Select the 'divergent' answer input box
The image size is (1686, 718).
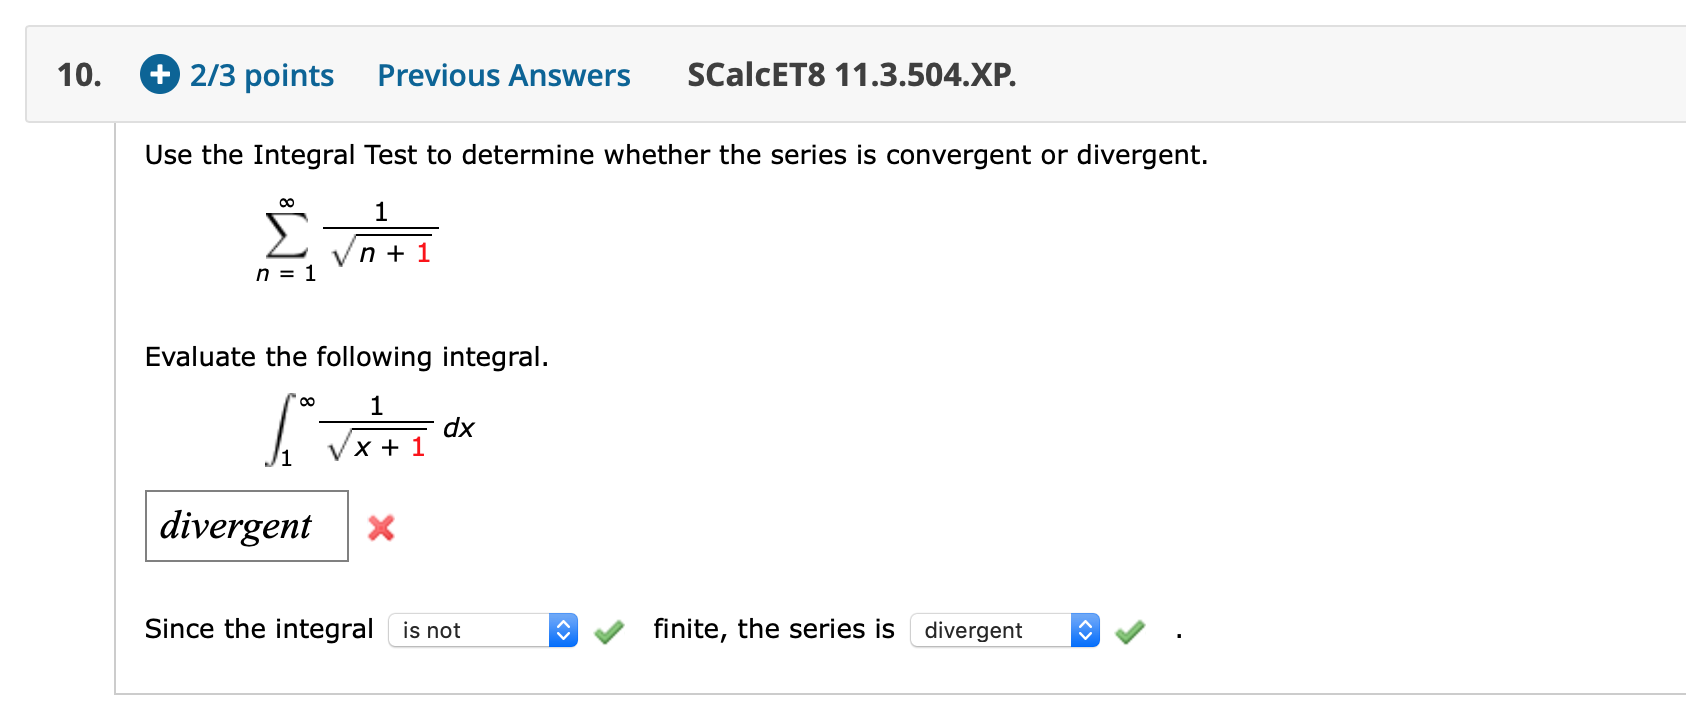pyautogui.click(x=246, y=526)
